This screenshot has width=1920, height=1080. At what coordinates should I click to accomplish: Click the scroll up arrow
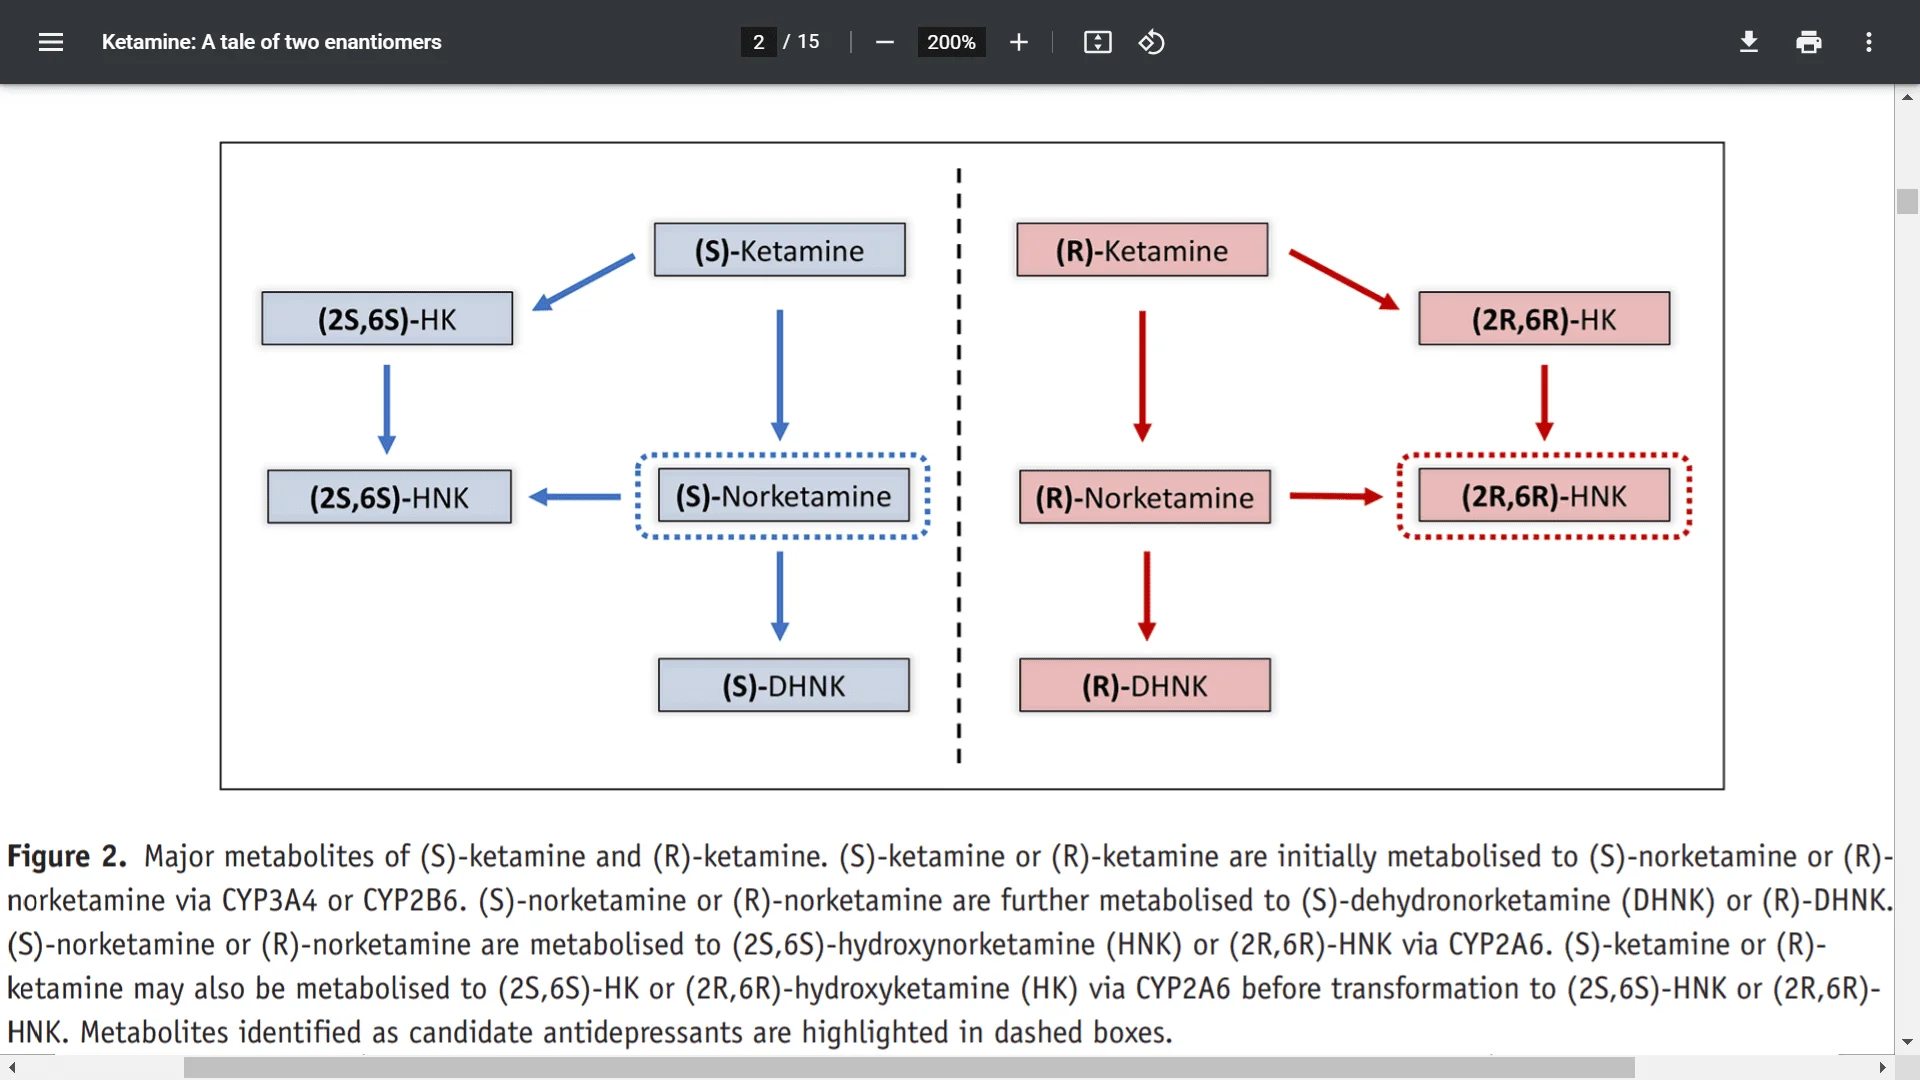point(1907,97)
